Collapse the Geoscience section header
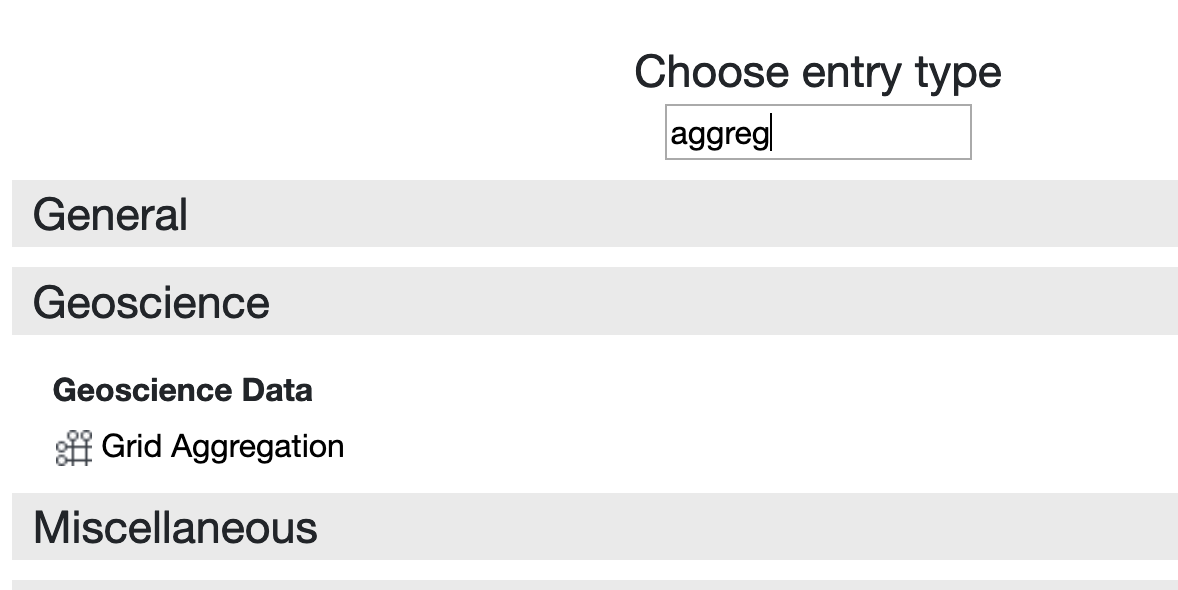This screenshot has width=1178, height=590. [595, 301]
